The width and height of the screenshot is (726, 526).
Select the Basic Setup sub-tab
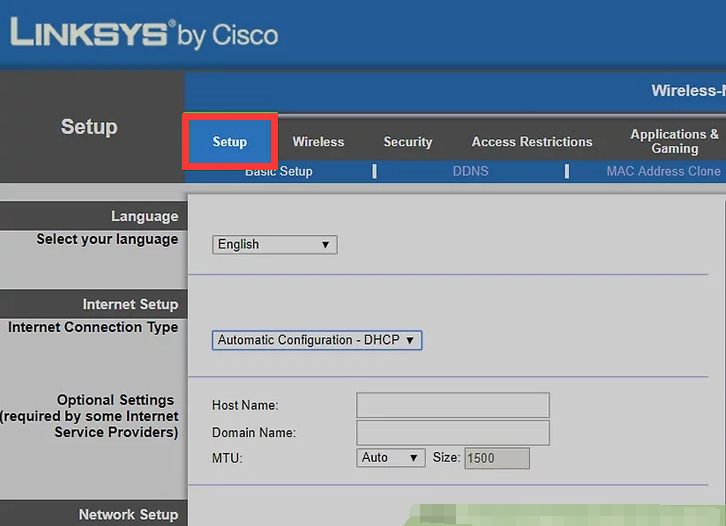point(278,171)
